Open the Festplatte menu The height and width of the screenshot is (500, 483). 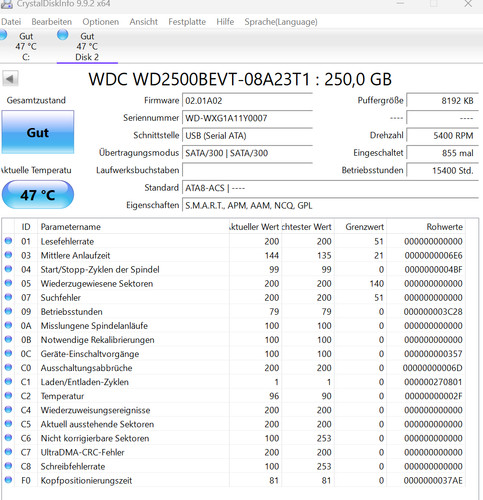point(187,22)
